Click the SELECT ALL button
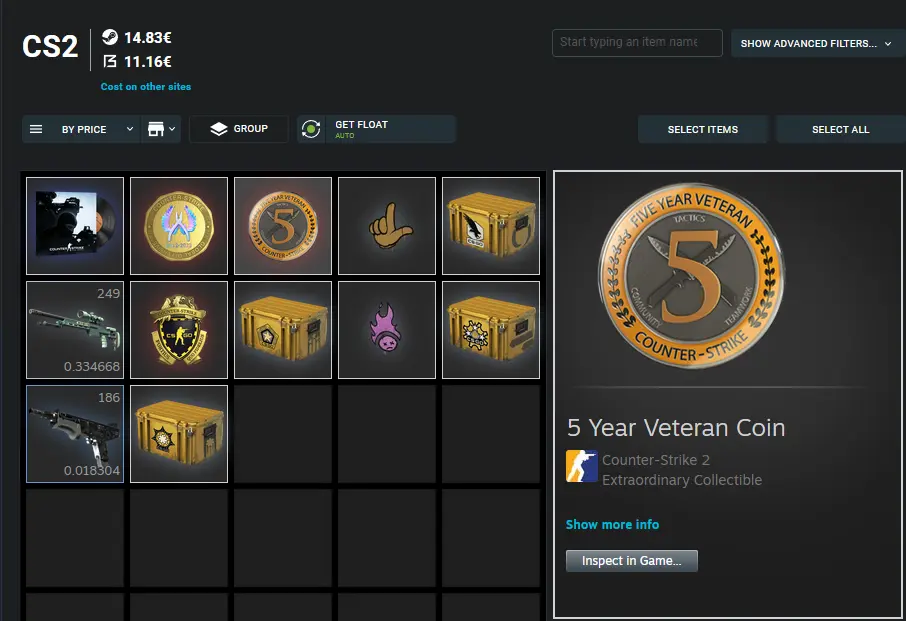Screen dimensions: 906x621 point(841,129)
